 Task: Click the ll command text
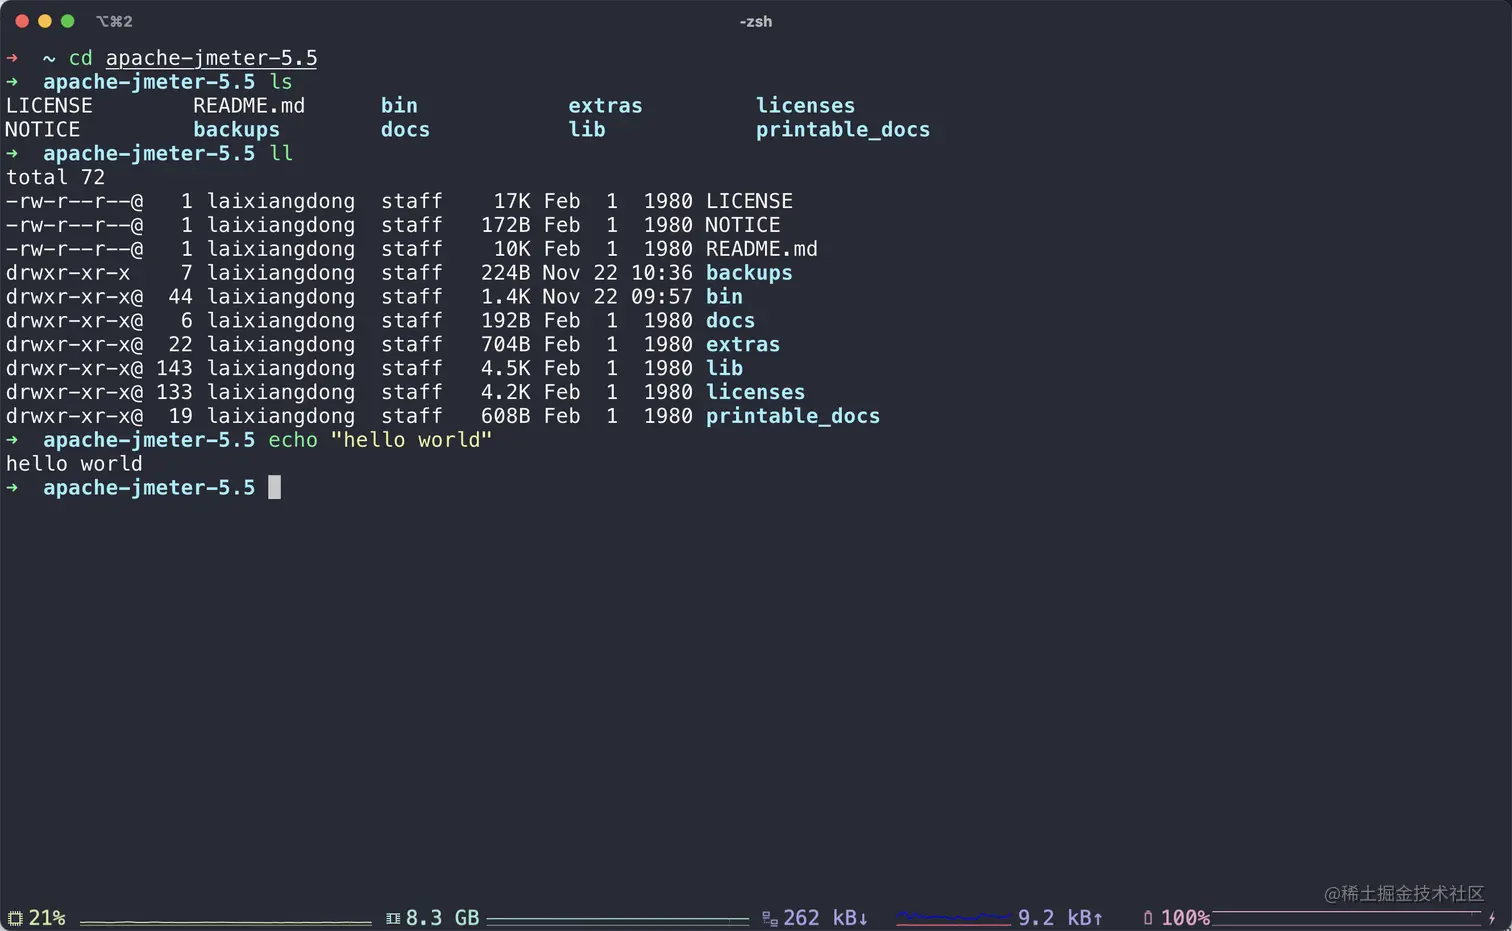tap(281, 154)
